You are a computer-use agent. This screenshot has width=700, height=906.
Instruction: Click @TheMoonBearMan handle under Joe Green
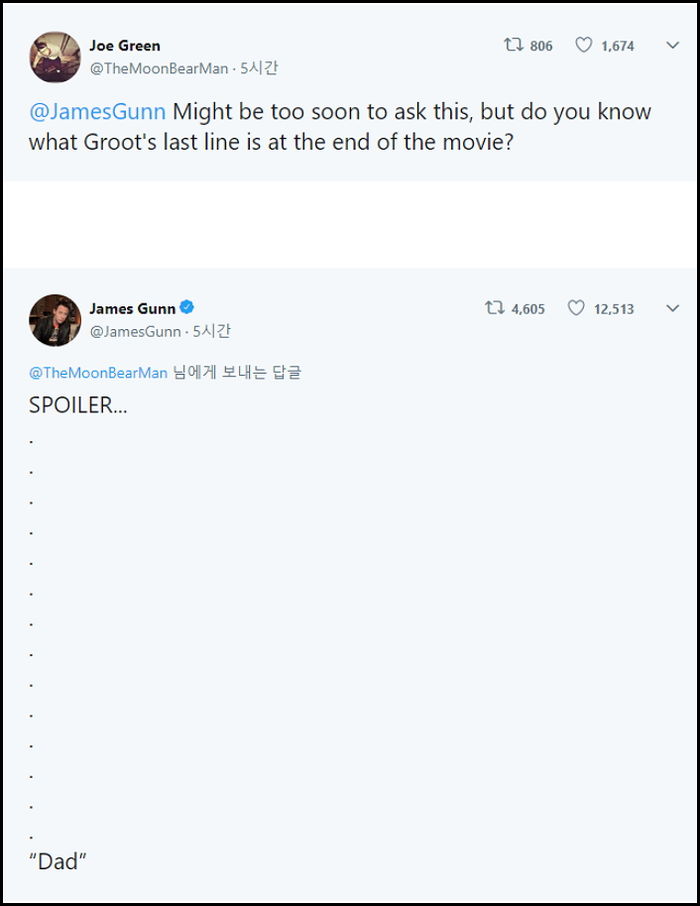(160, 69)
